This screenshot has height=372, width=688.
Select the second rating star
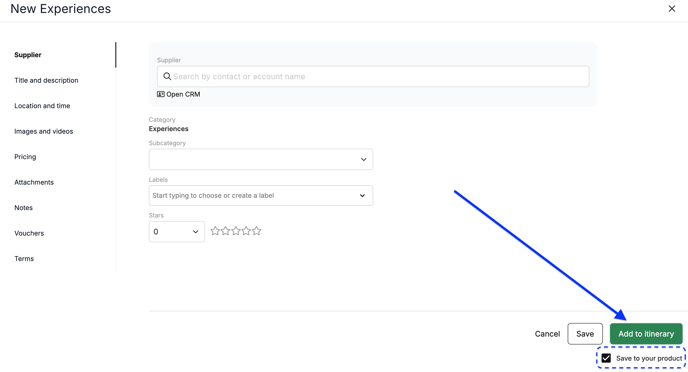coord(226,231)
